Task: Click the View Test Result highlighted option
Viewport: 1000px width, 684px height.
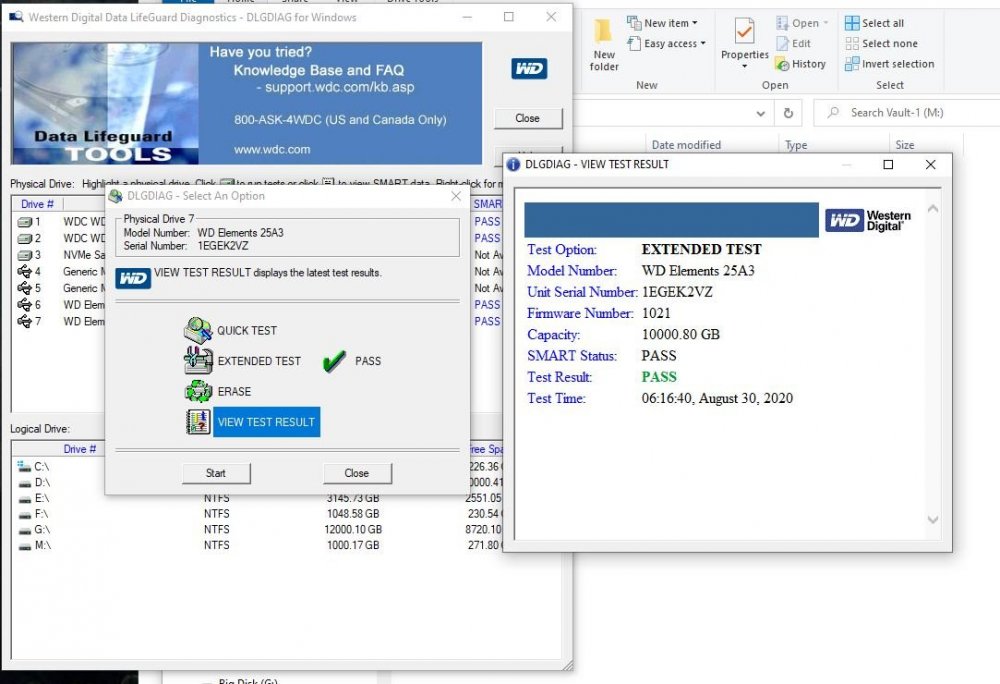Action: (267, 422)
